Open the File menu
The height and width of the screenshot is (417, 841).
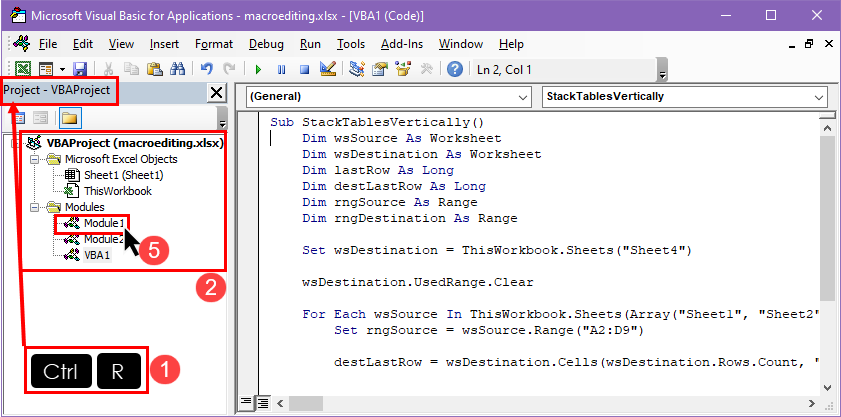point(48,44)
